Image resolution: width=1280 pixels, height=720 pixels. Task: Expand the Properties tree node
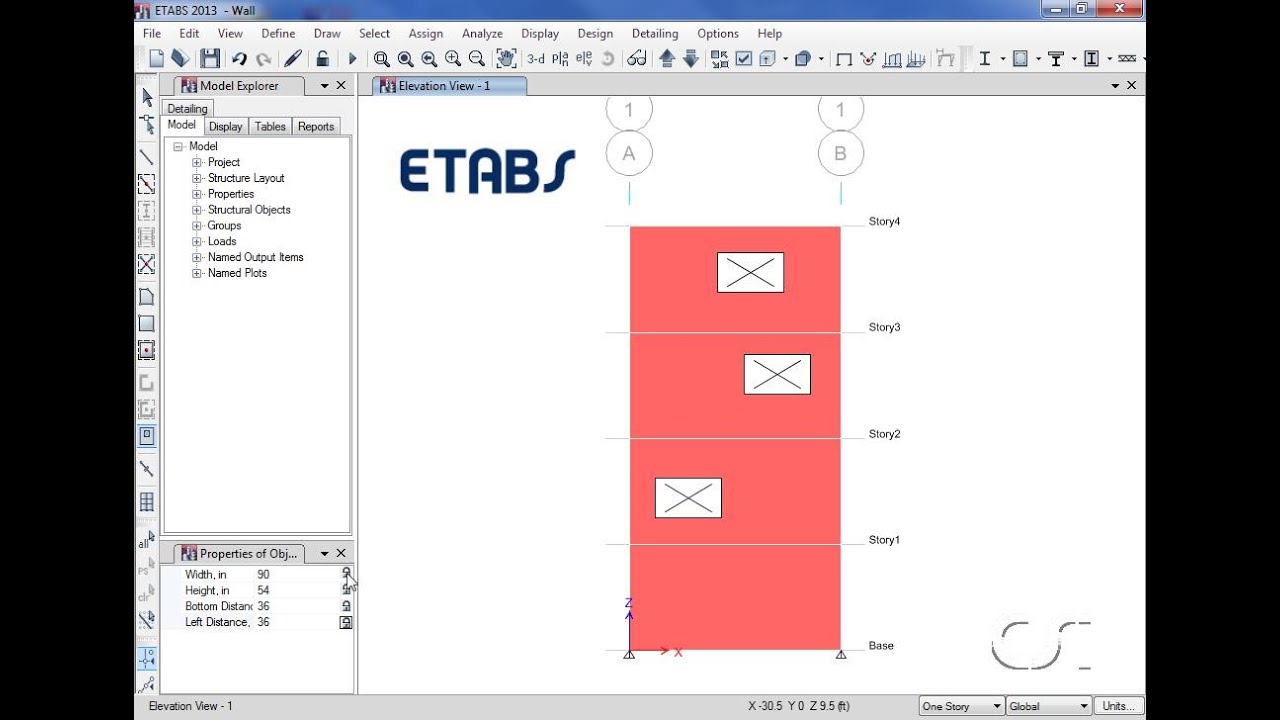click(197, 194)
